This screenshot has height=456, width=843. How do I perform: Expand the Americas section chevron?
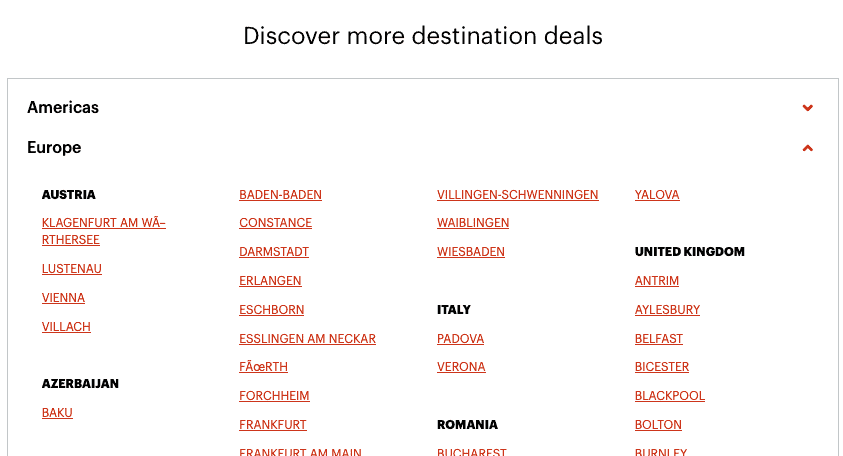pyautogui.click(x=808, y=108)
